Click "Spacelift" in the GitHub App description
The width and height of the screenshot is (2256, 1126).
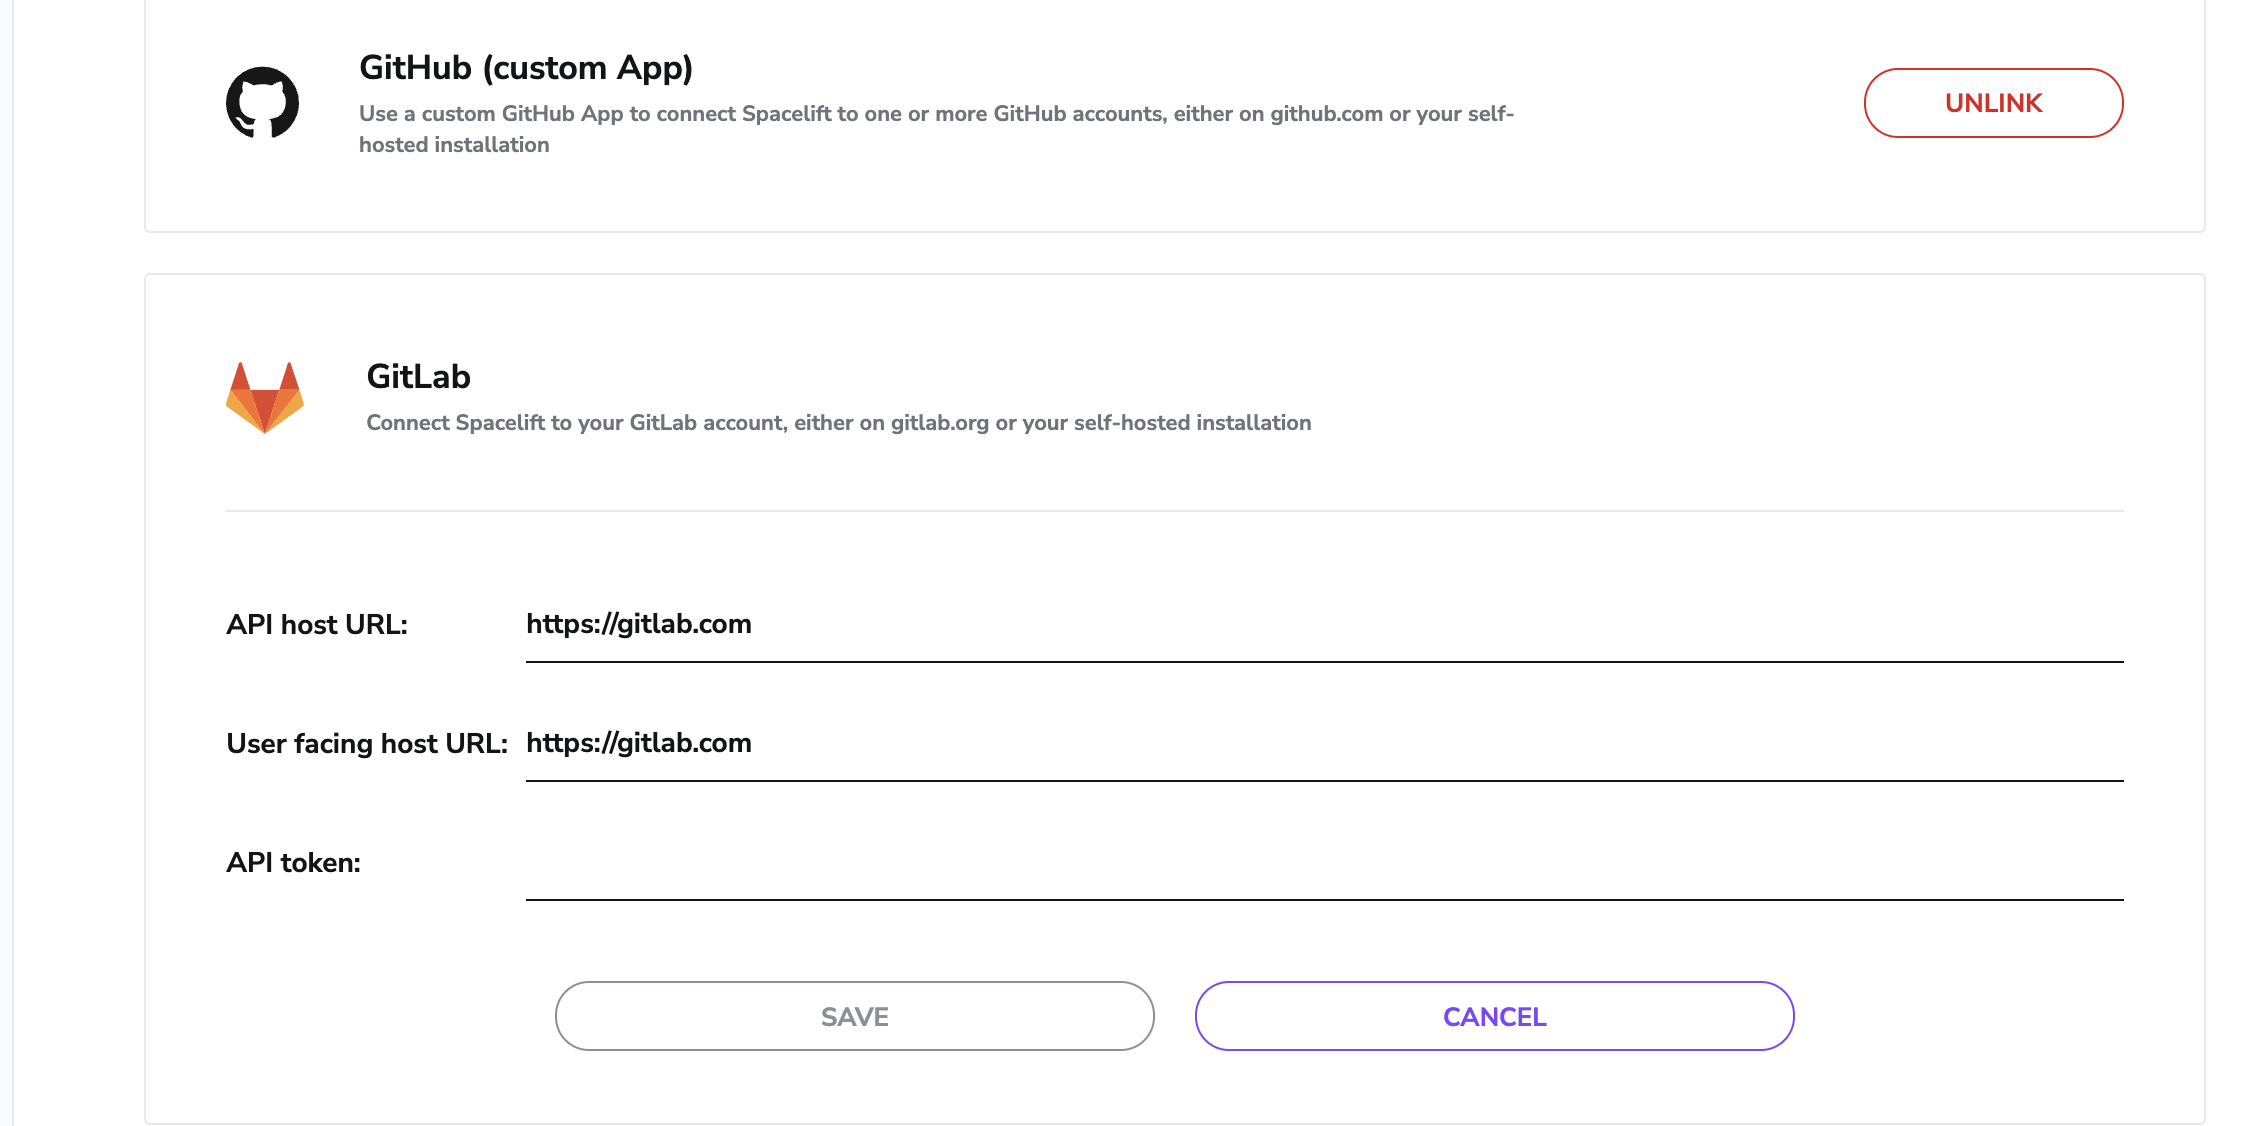point(786,114)
